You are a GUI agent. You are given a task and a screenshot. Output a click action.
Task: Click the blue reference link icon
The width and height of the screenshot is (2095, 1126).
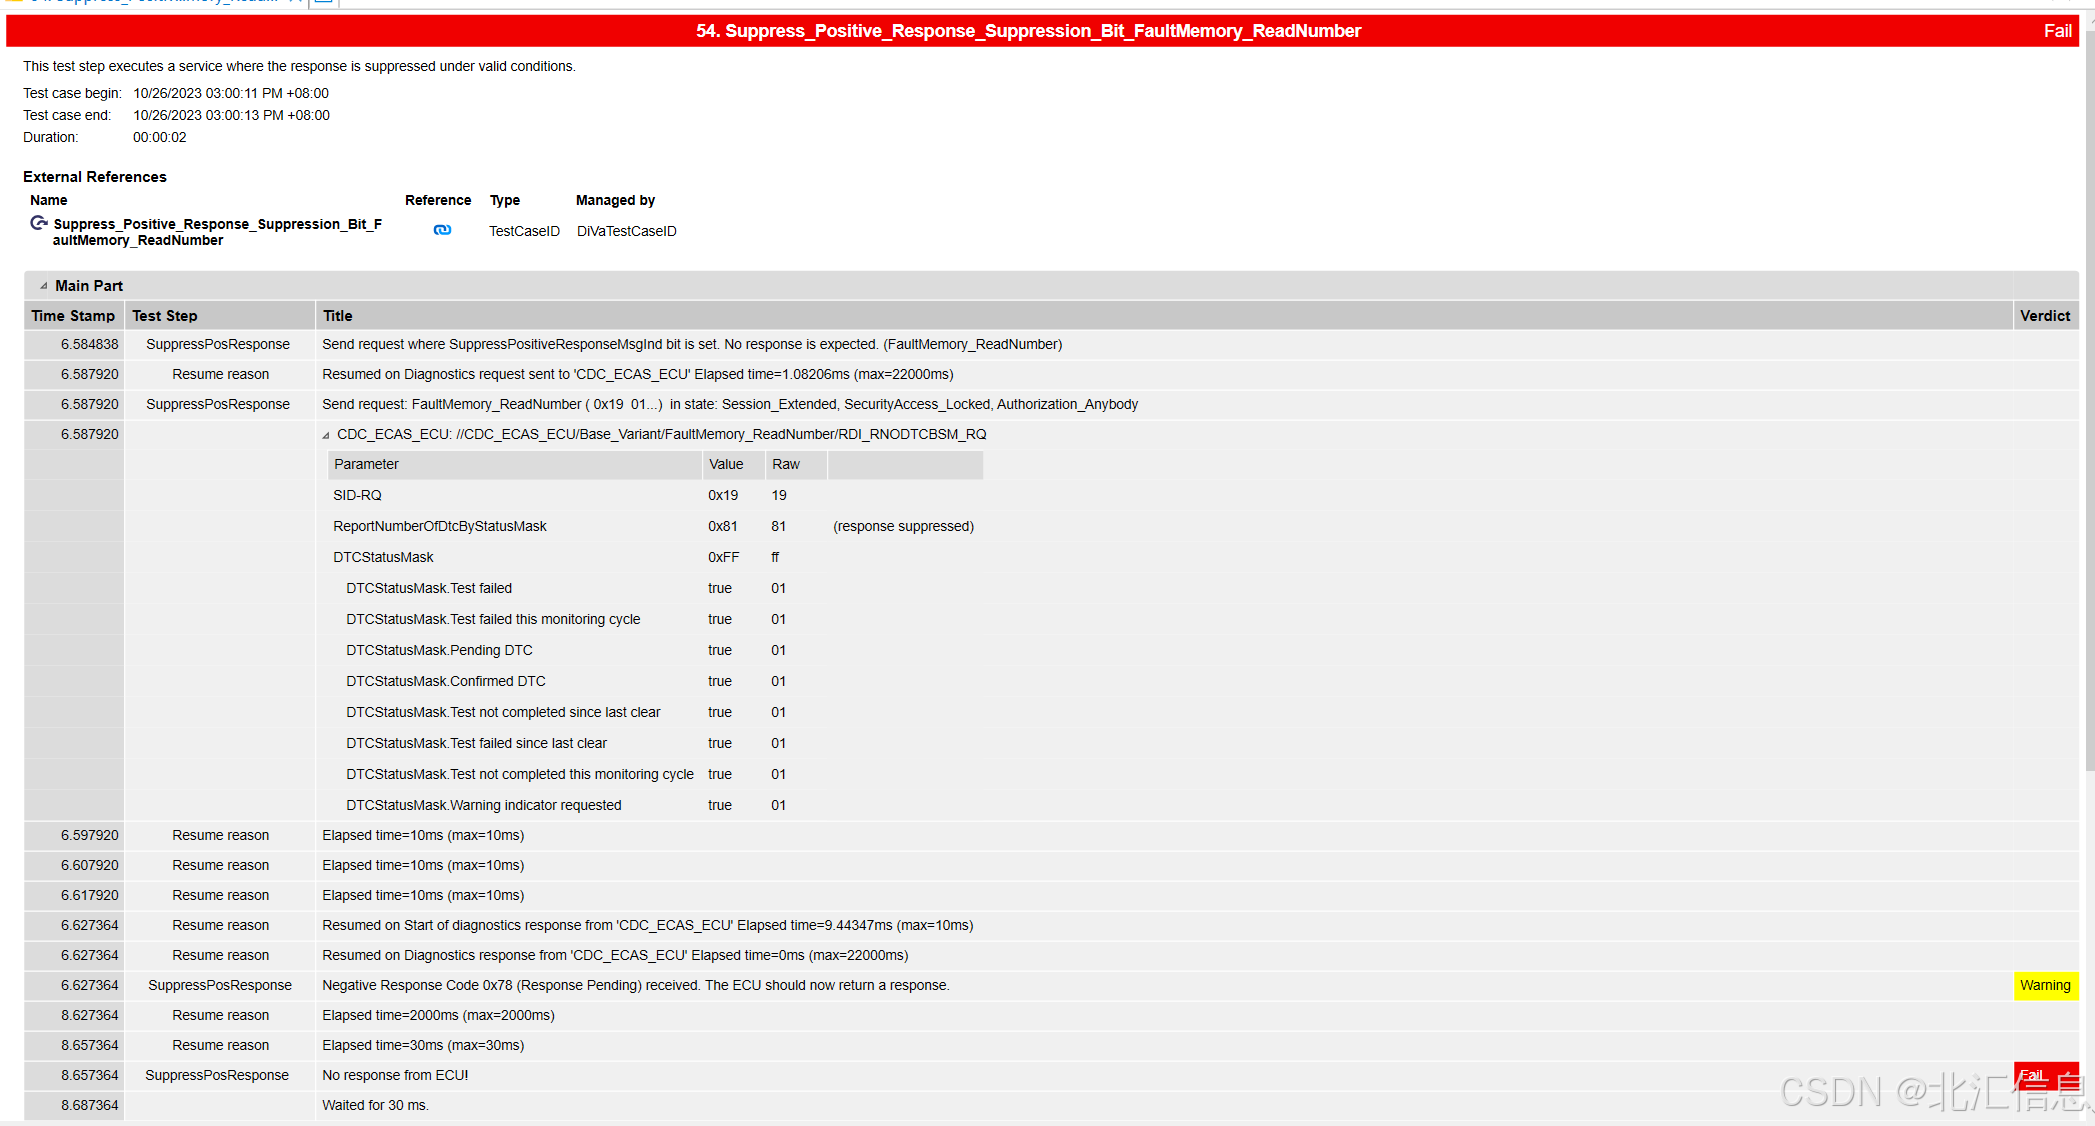(442, 230)
